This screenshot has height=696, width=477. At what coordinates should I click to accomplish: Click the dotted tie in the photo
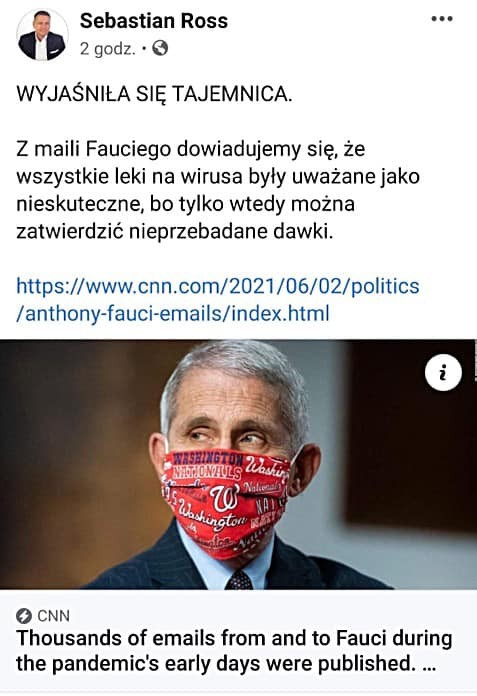pyautogui.click(x=239, y=580)
